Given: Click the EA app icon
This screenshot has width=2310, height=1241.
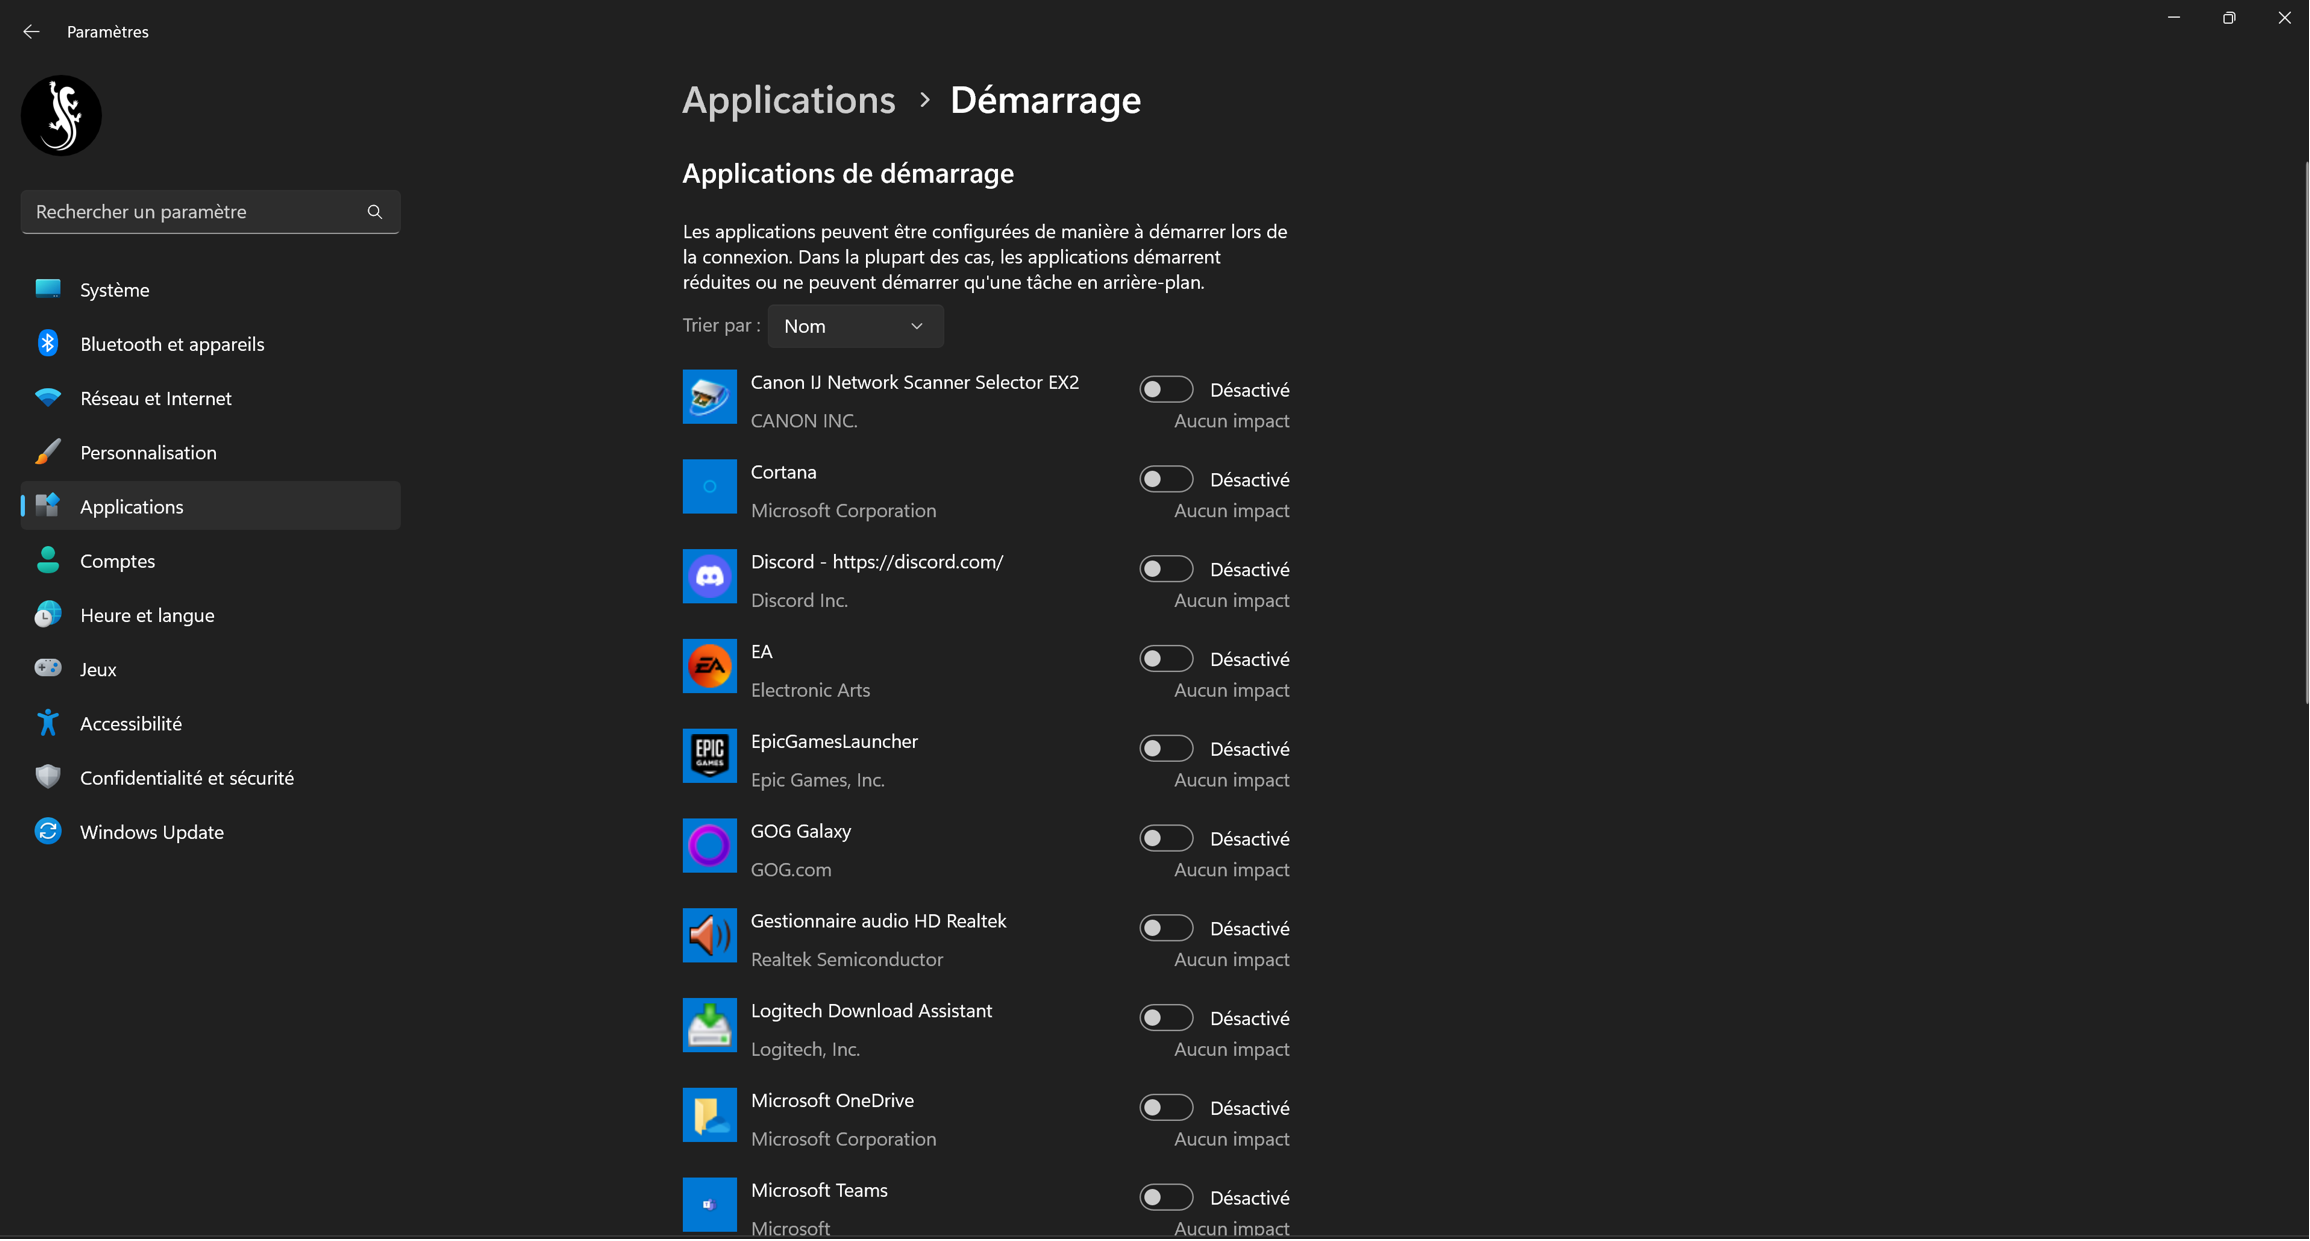Looking at the screenshot, I should pyautogui.click(x=709, y=667).
